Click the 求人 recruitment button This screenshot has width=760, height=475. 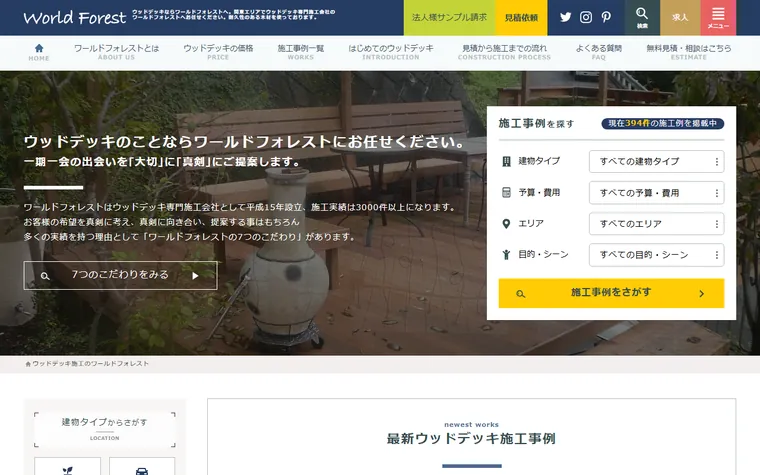[680, 17]
